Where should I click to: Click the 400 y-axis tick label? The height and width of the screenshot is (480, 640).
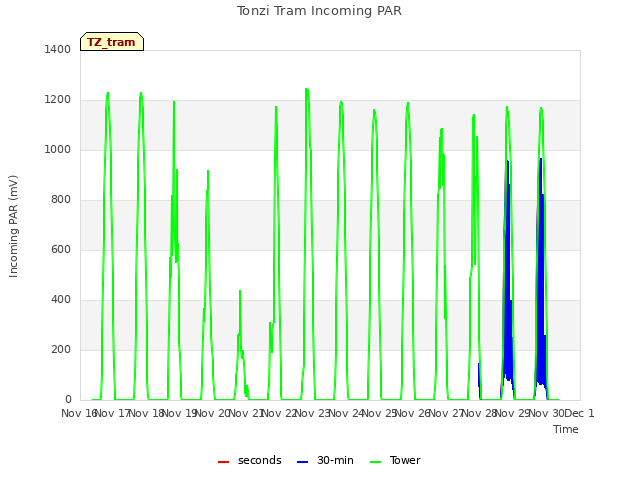pos(61,300)
